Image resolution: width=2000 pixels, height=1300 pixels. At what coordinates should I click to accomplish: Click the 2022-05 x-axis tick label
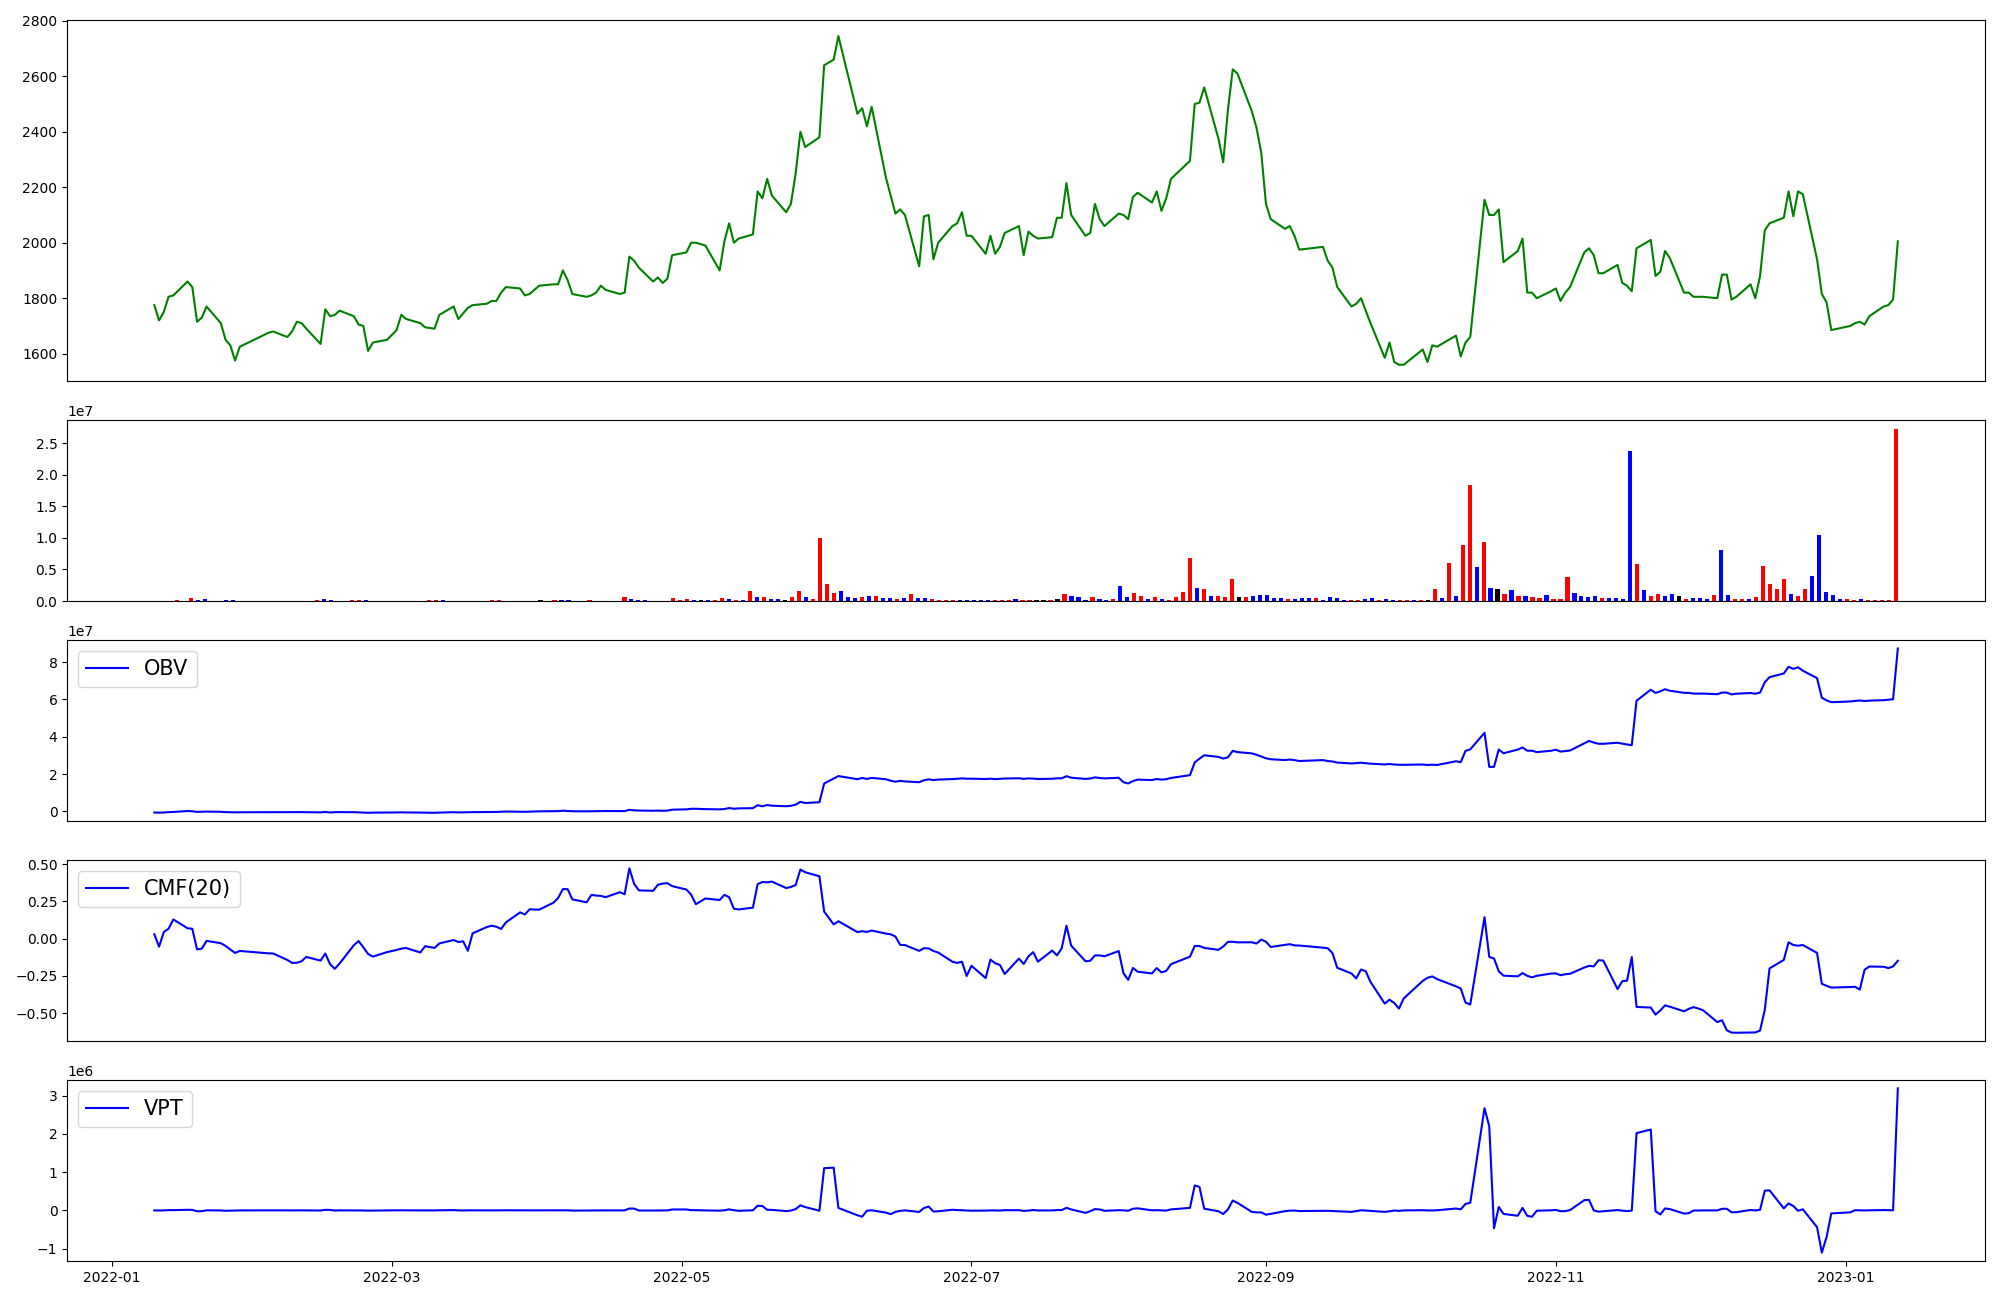[682, 1277]
